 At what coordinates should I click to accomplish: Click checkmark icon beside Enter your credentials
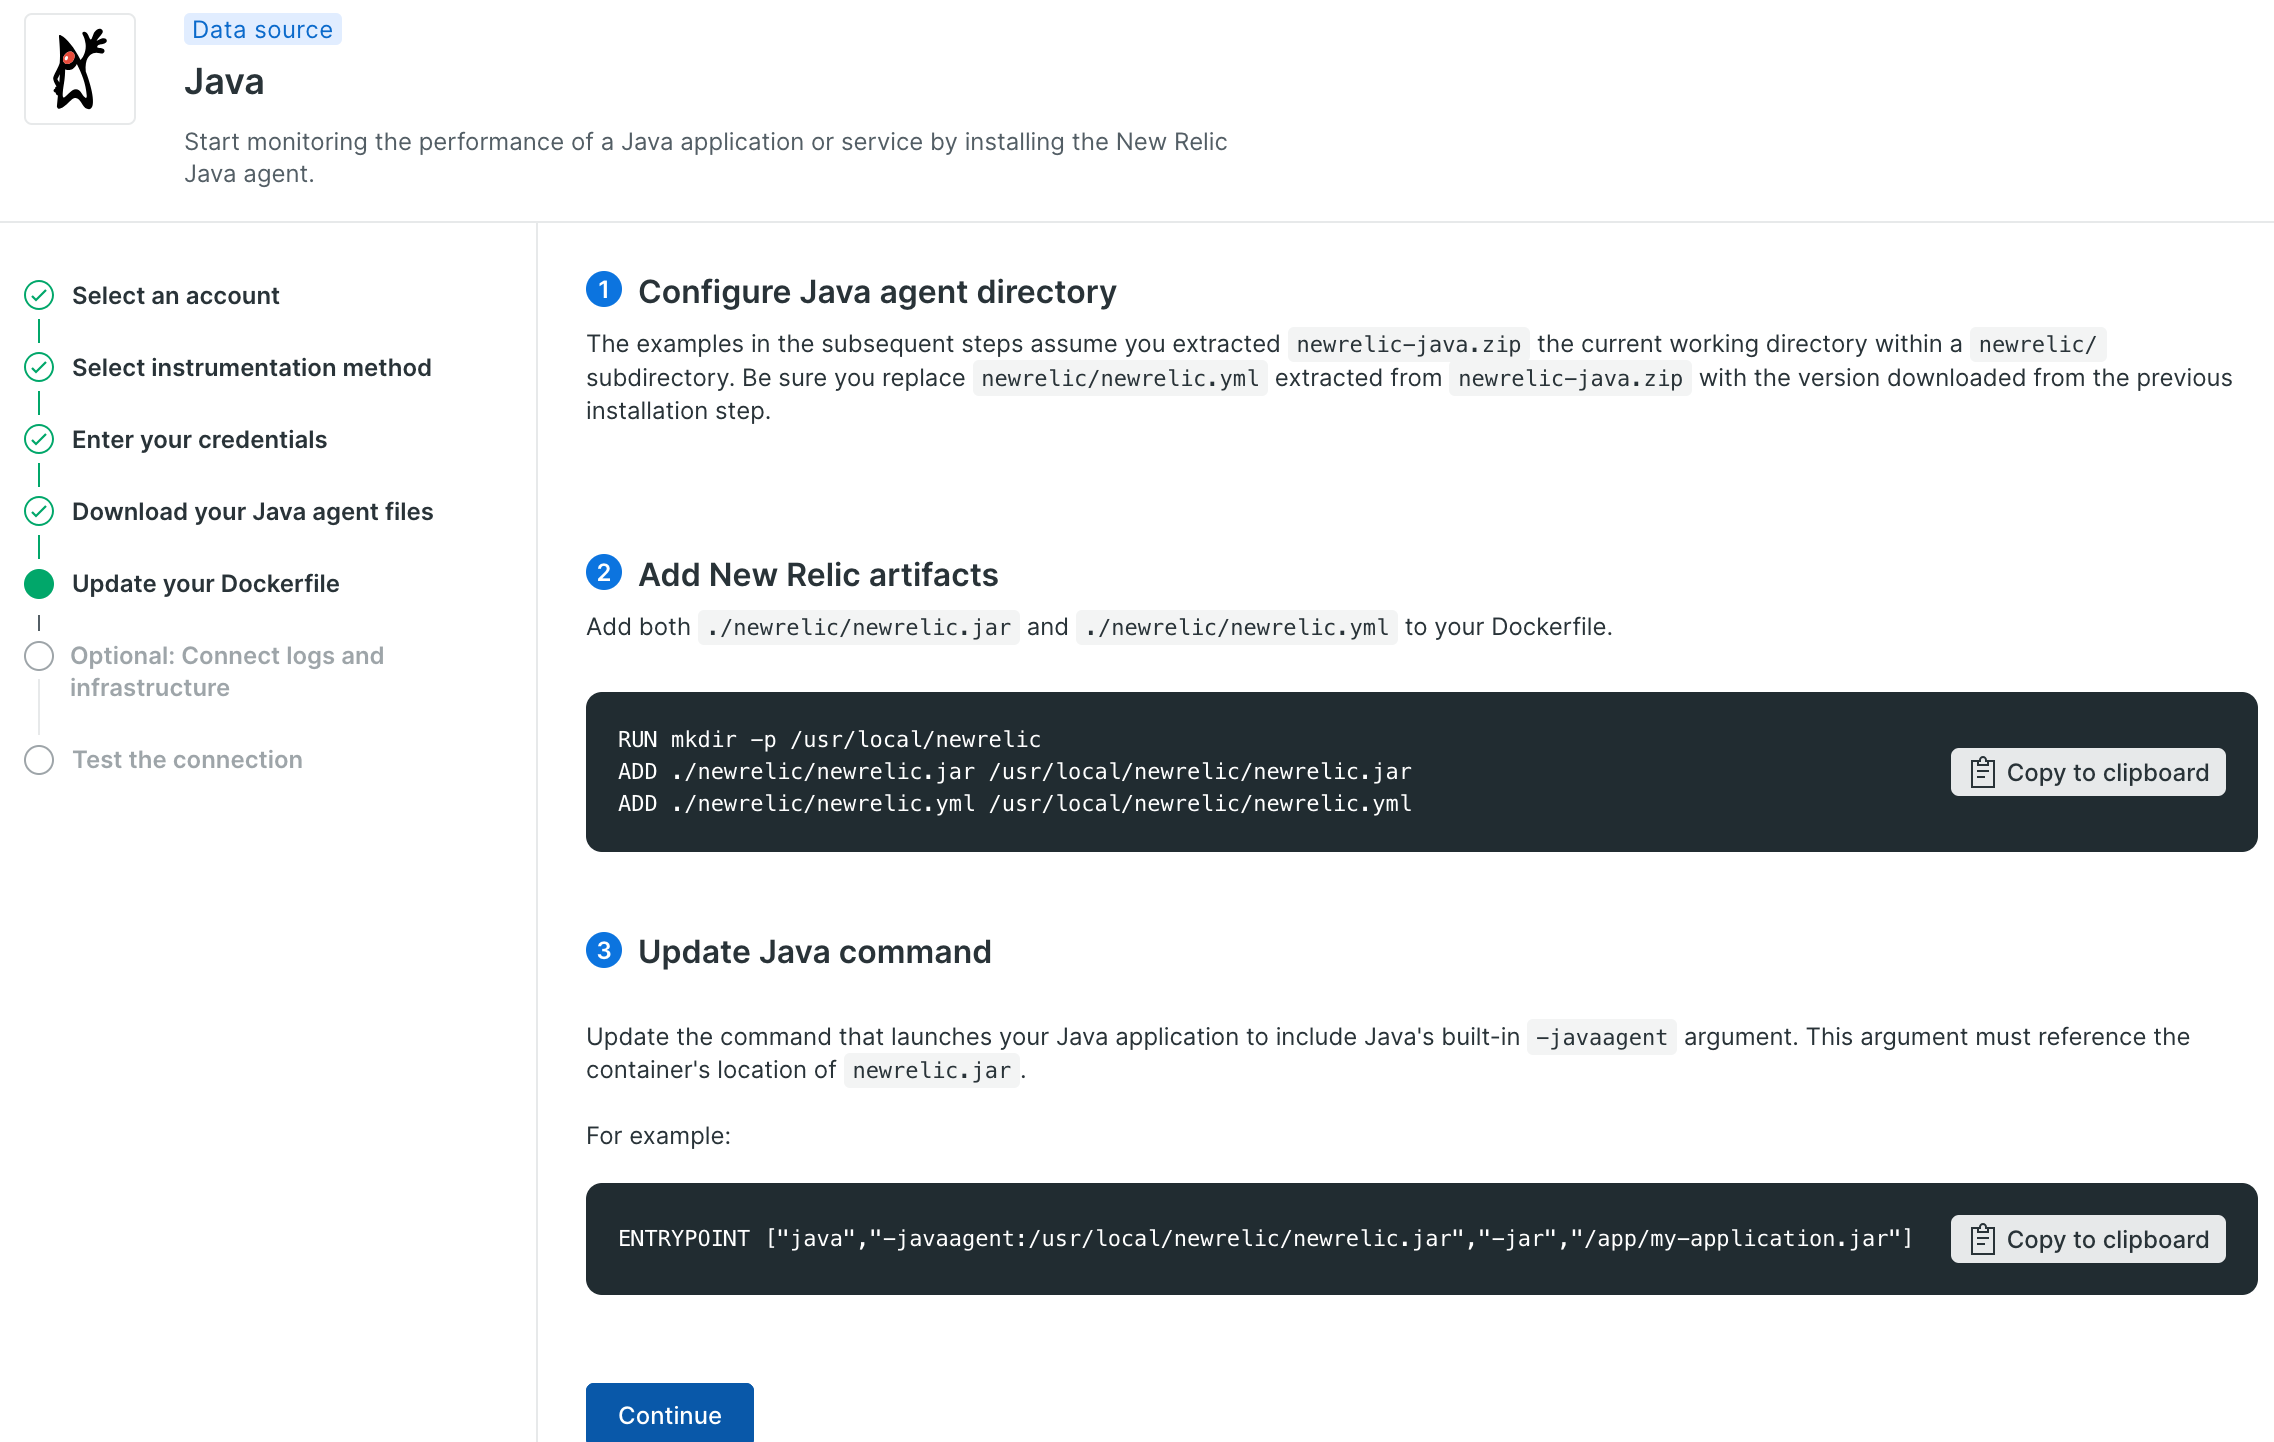(39, 439)
